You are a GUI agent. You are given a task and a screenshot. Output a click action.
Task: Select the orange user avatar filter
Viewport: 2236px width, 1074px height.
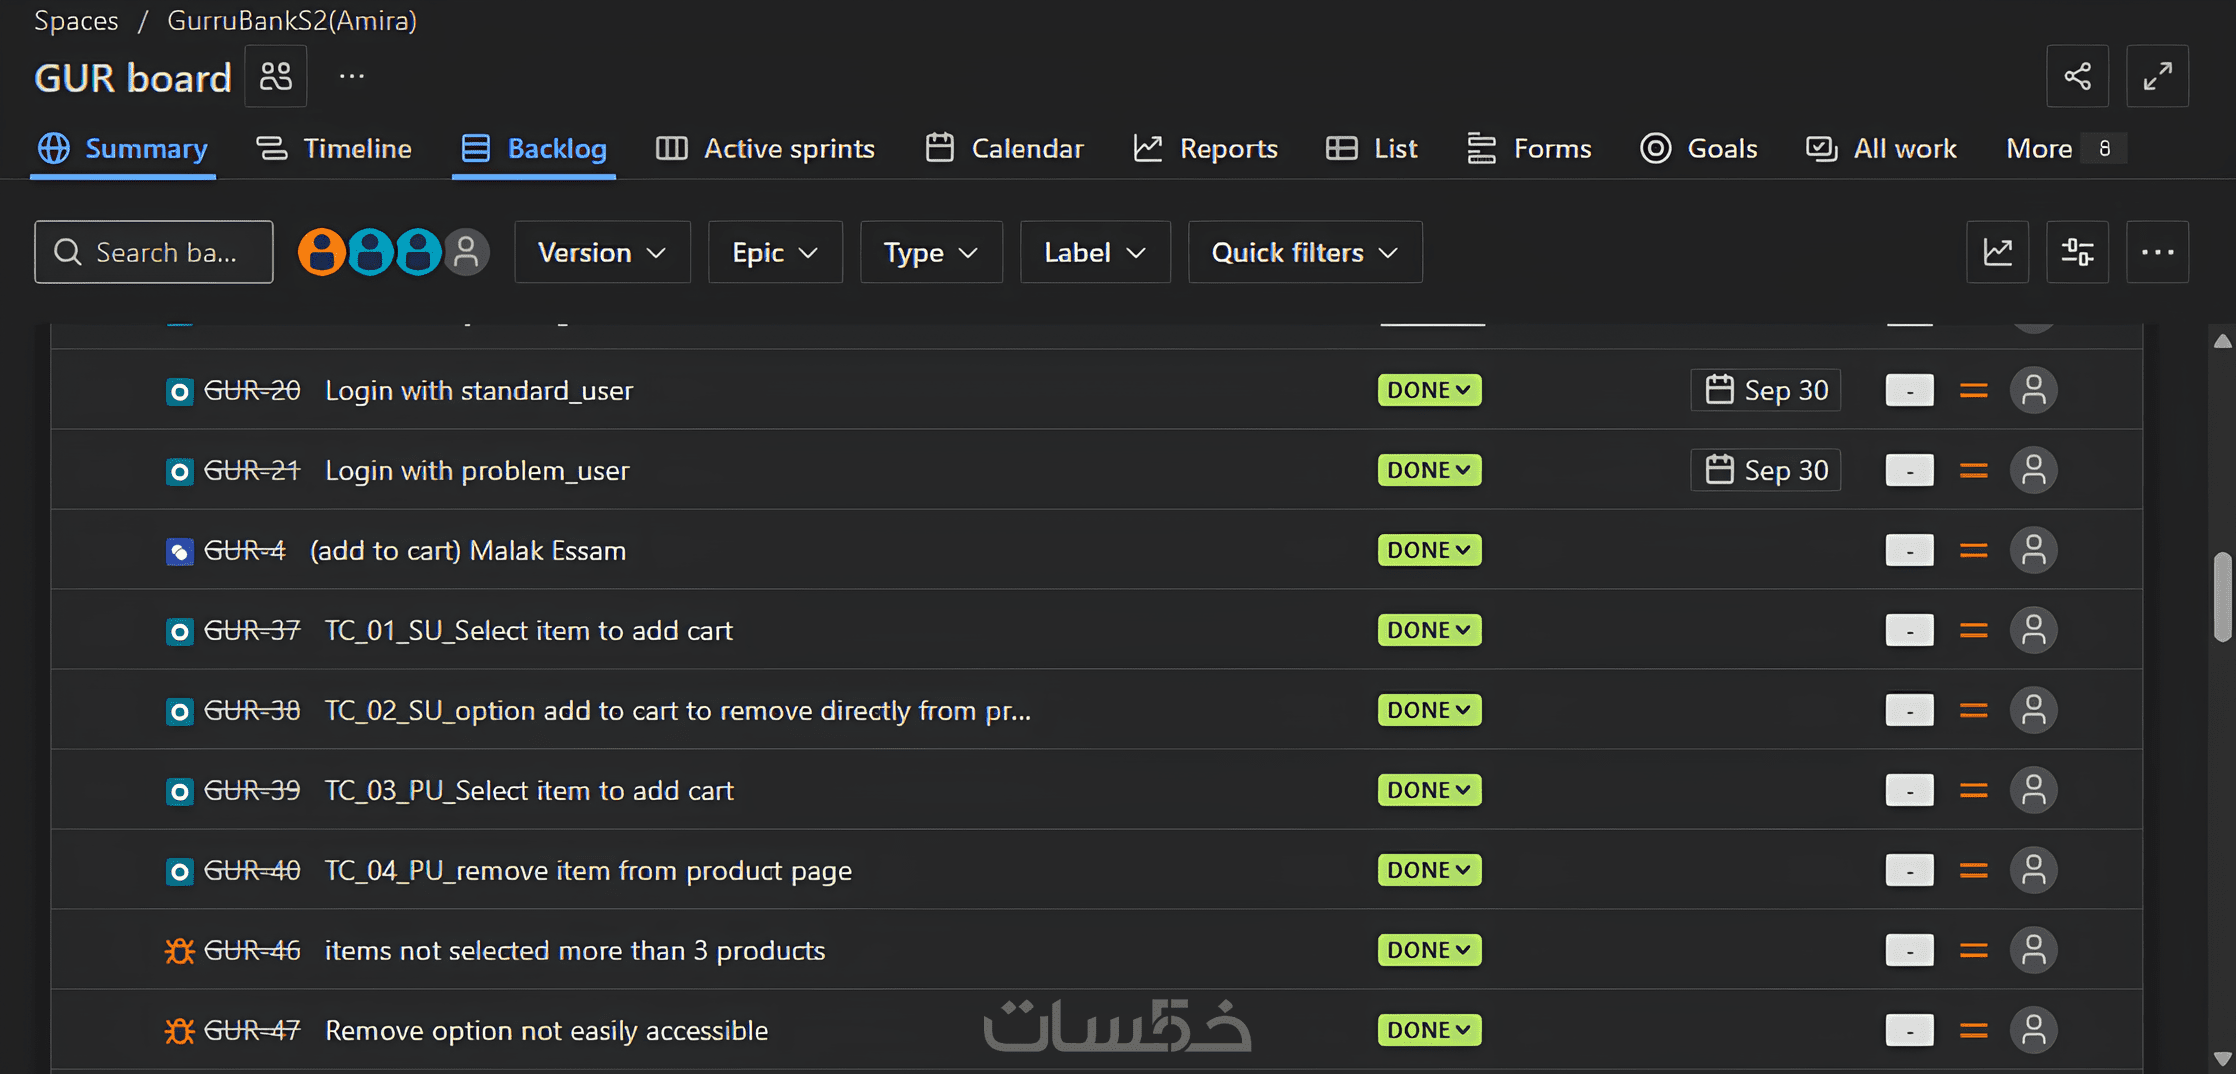pos(321,252)
